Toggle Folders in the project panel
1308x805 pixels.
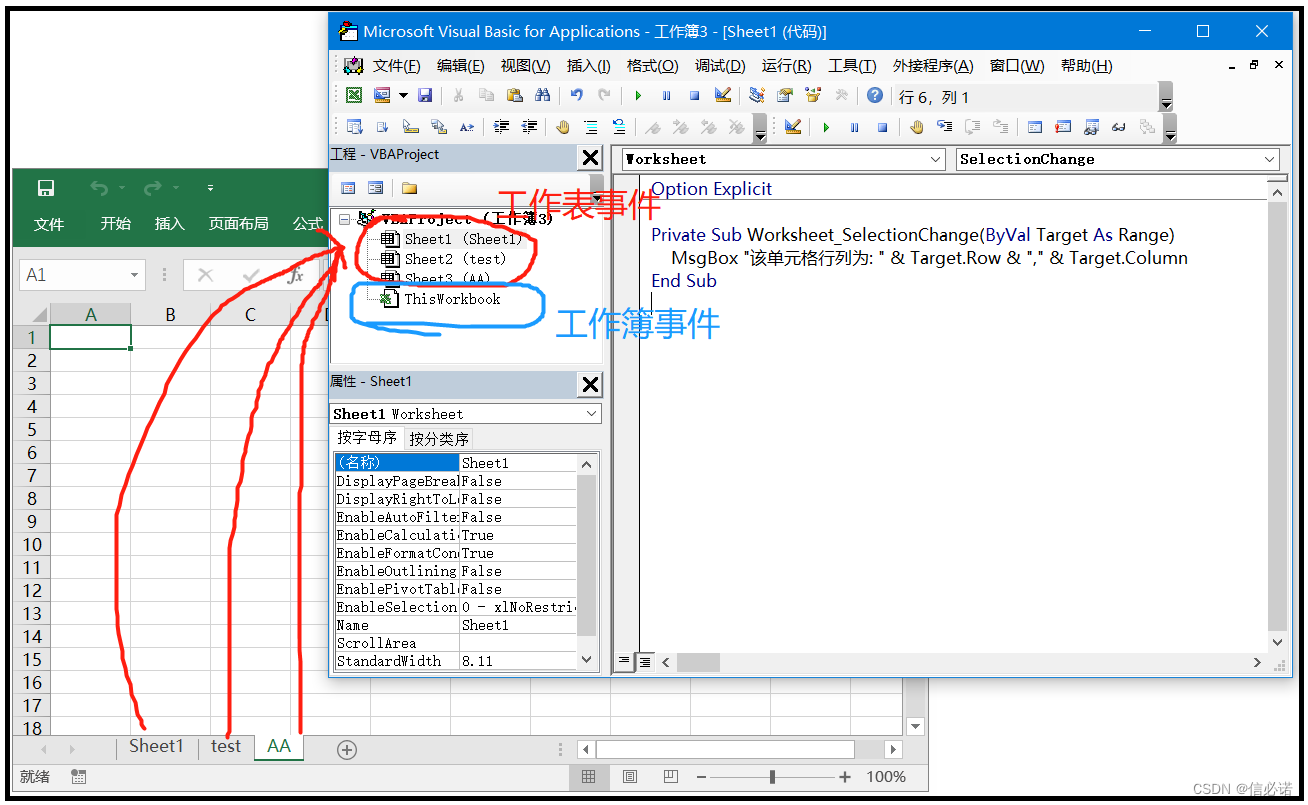coord(409,188)
